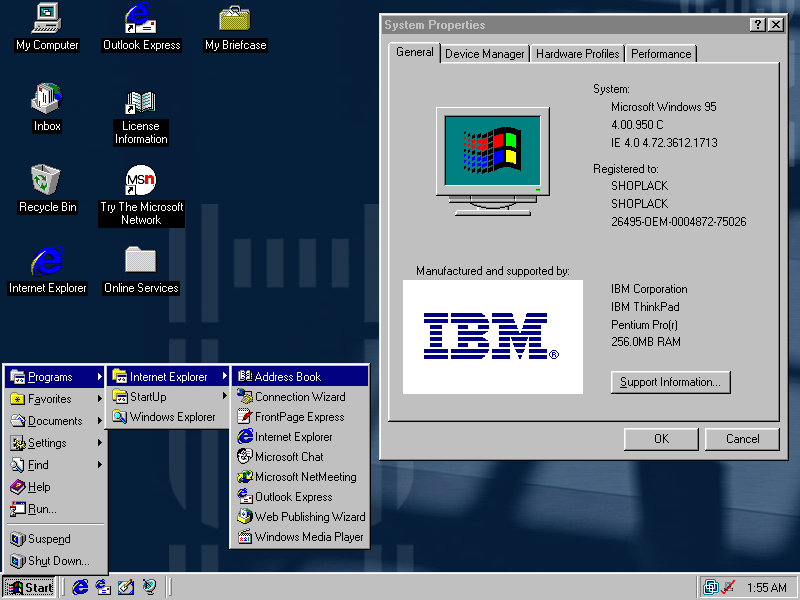The width and height of the screenshot is (800, 600).
Task: Choose Suspend from the Start menu
Action: [x=56, y=539]
